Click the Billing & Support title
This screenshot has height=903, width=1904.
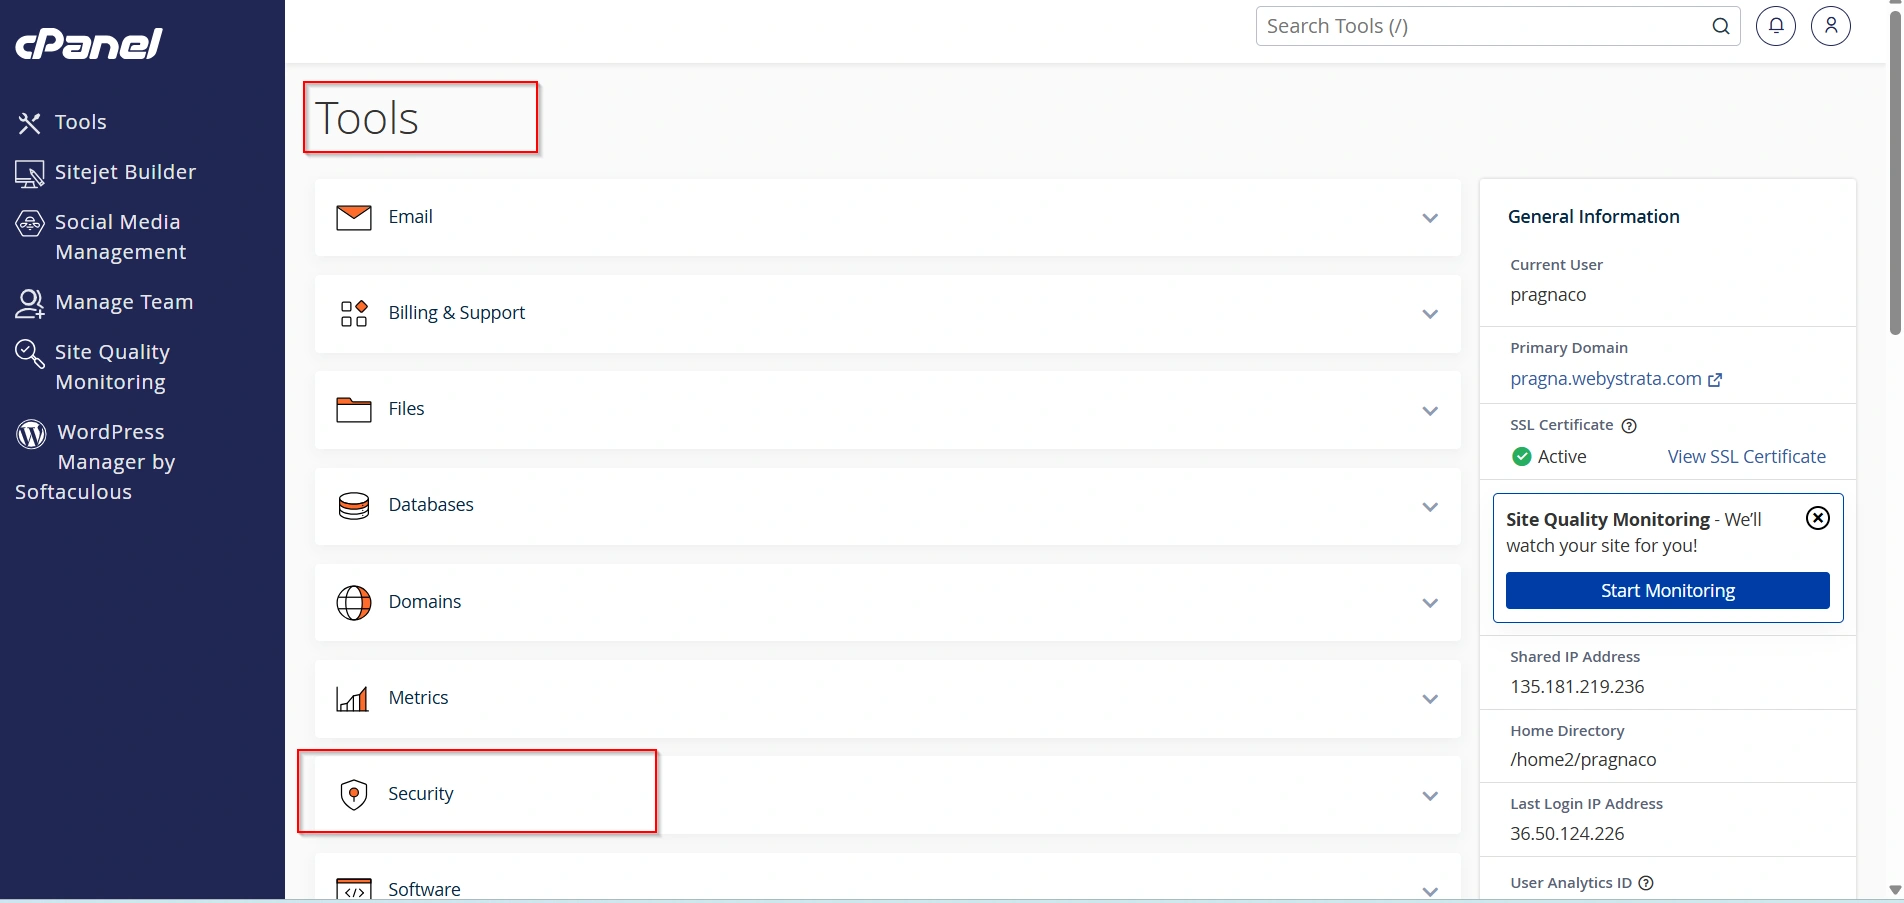(x=456, y=313)
